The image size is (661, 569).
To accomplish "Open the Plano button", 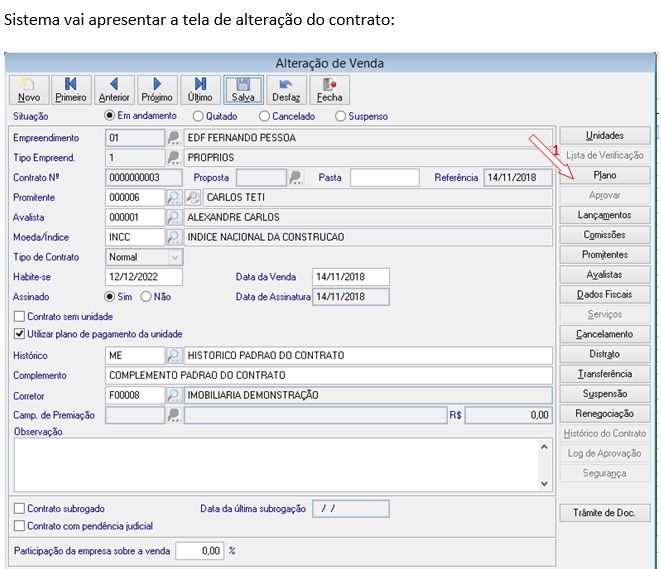I will click(x=605, y=175).
